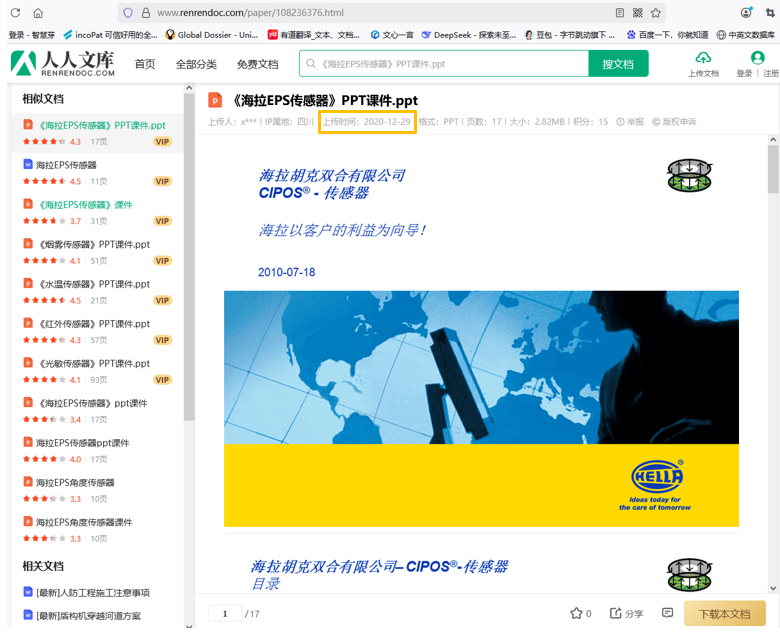Image resolution: width=780 pixels, height=636 pixels.
Task: Open the 百度一下 bookmark
Action: pos(667,35)
